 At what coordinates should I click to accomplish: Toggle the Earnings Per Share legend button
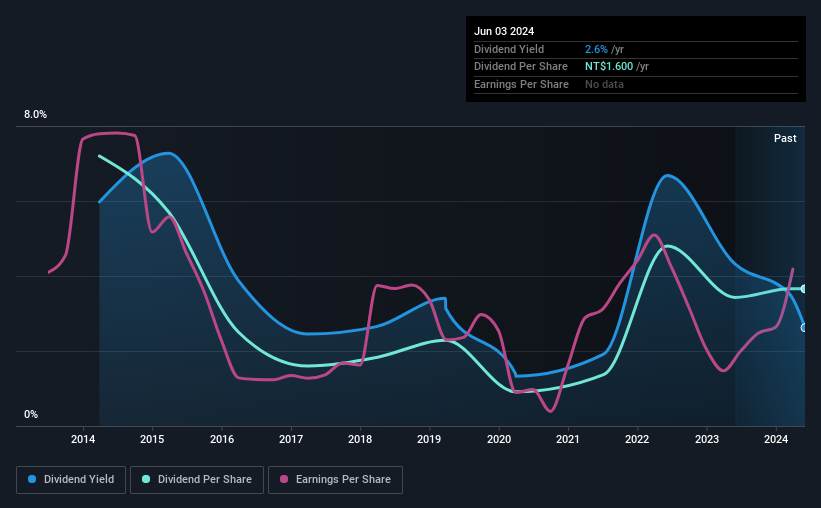(335, 480)
